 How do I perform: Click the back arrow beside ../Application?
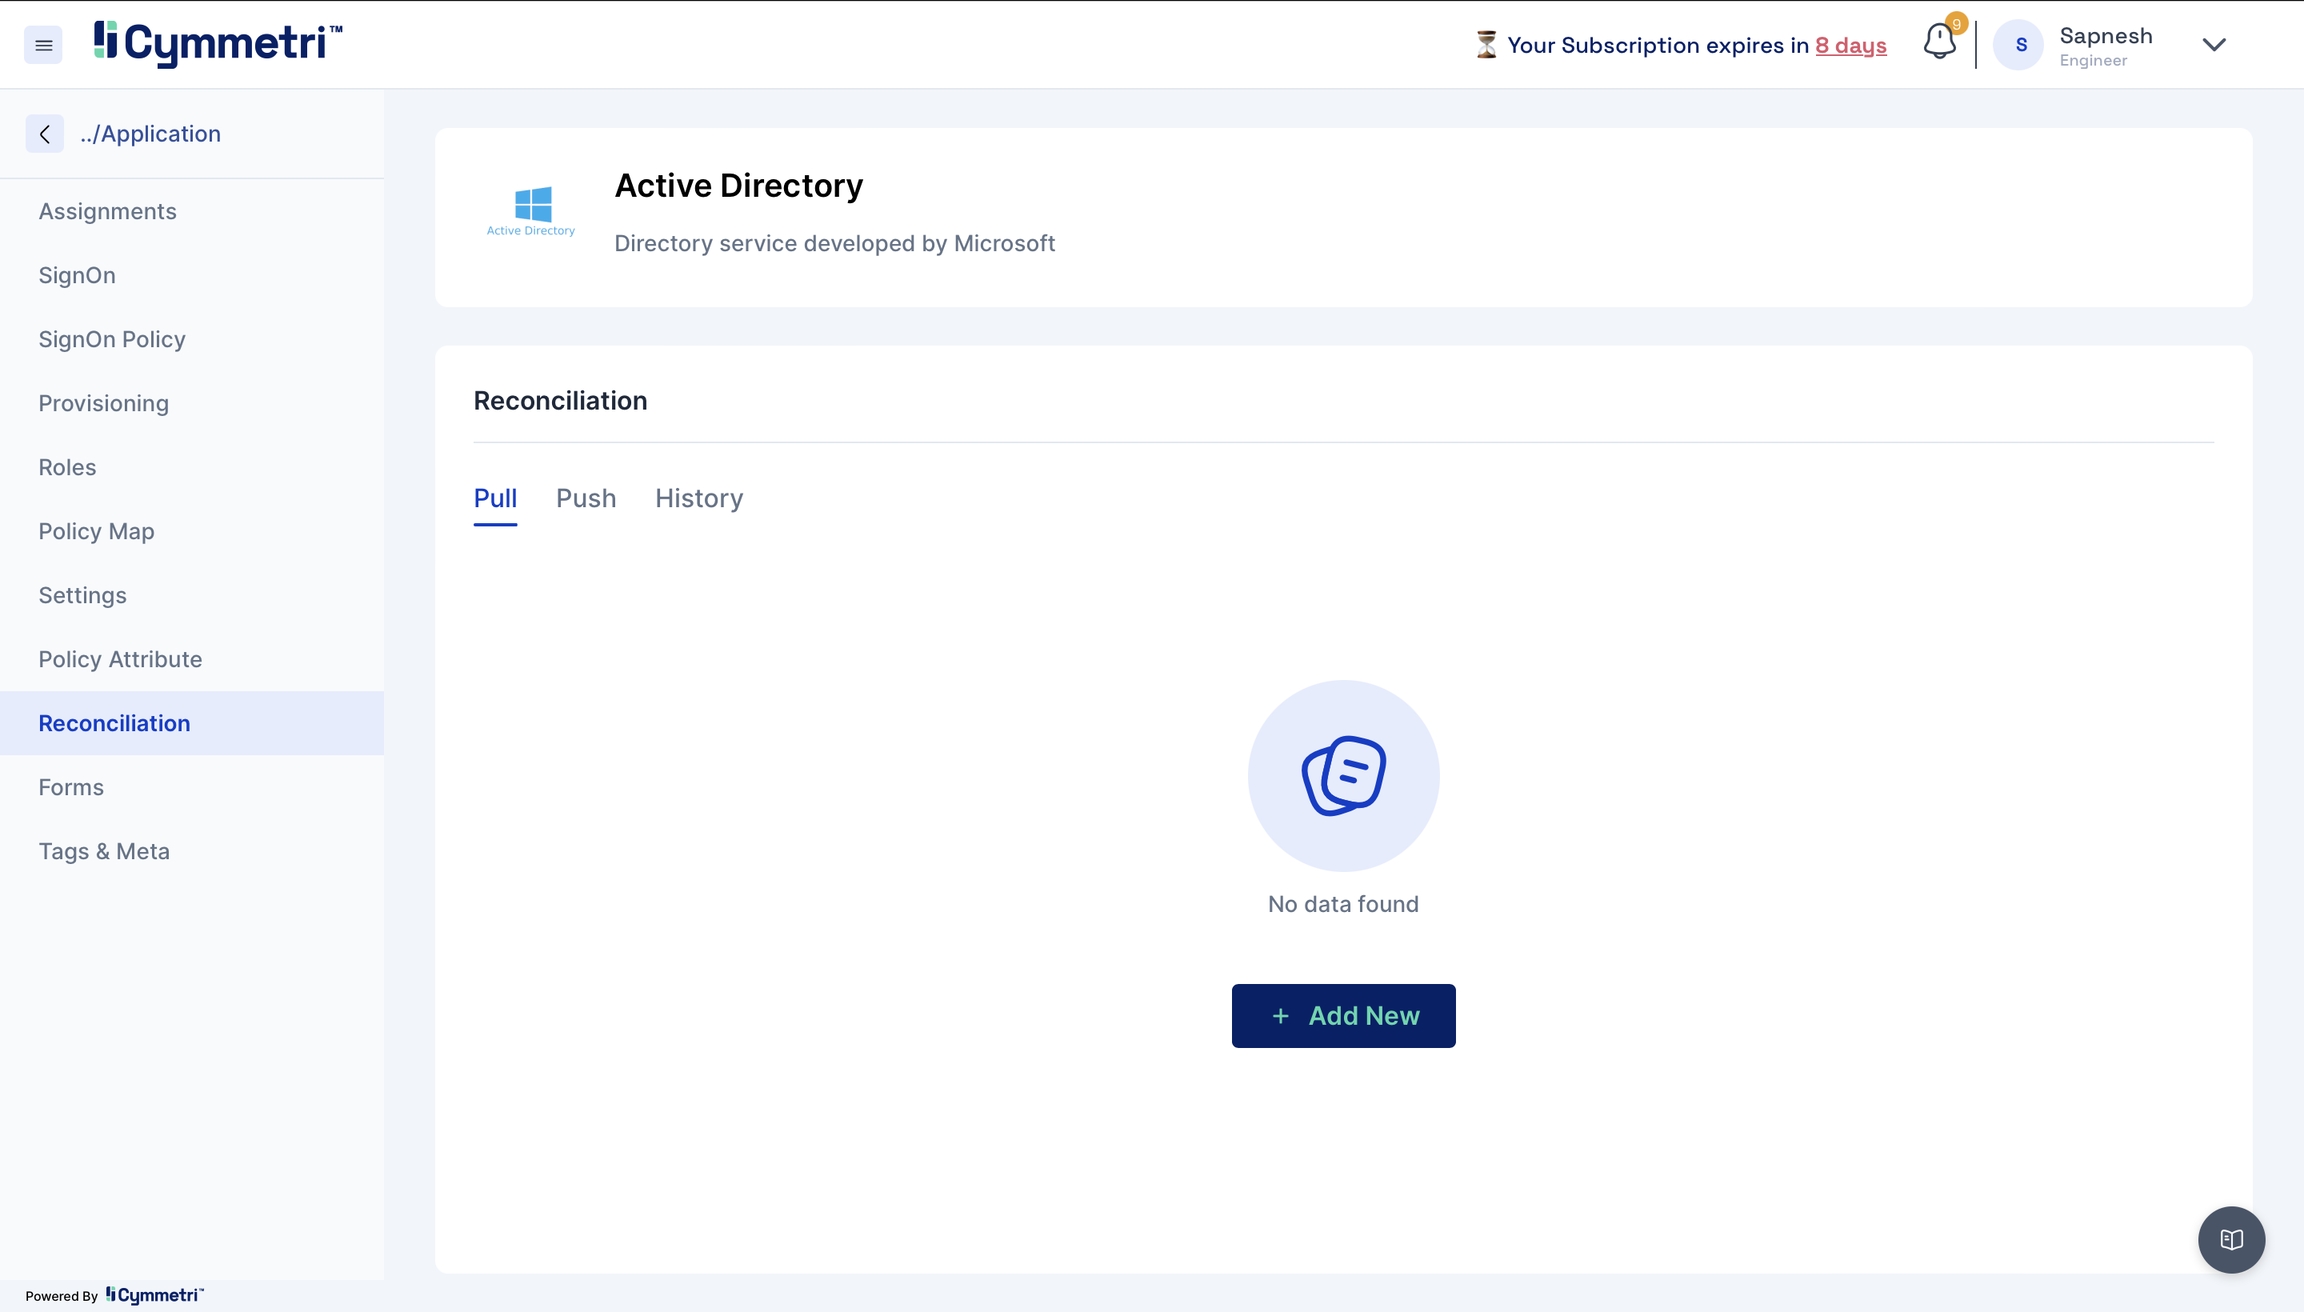[x=44, y=134]
